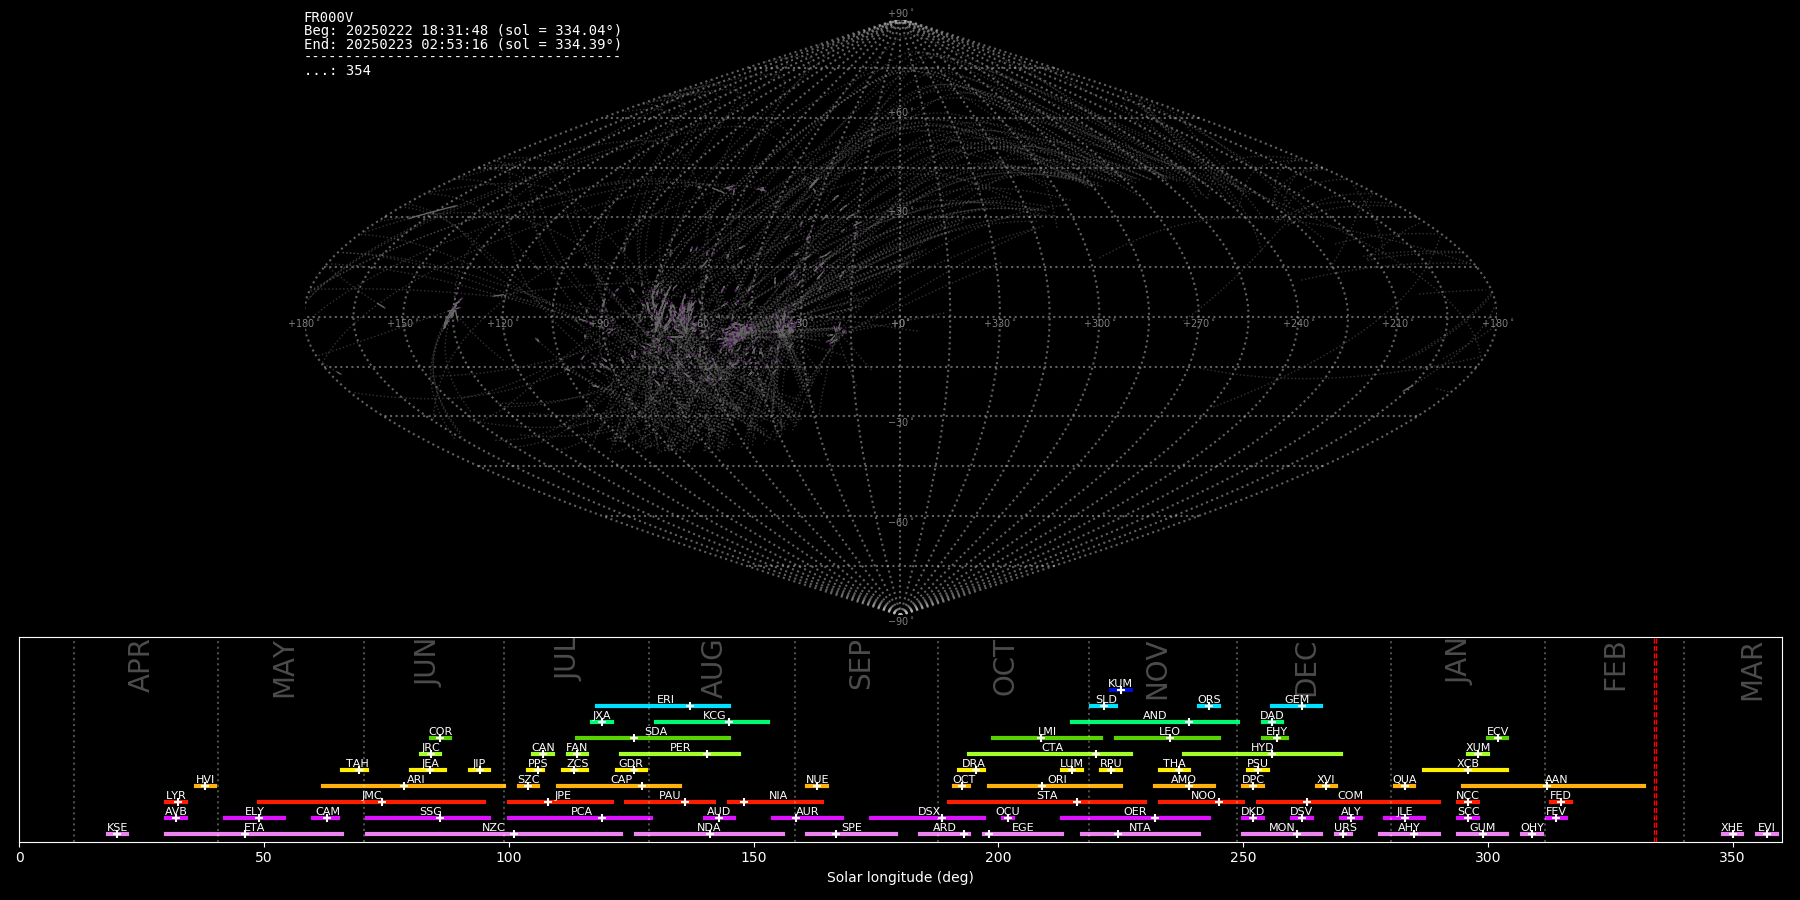Click the ORI shower label
The height and width of the screenshot is (900, 1800).
1057,780
